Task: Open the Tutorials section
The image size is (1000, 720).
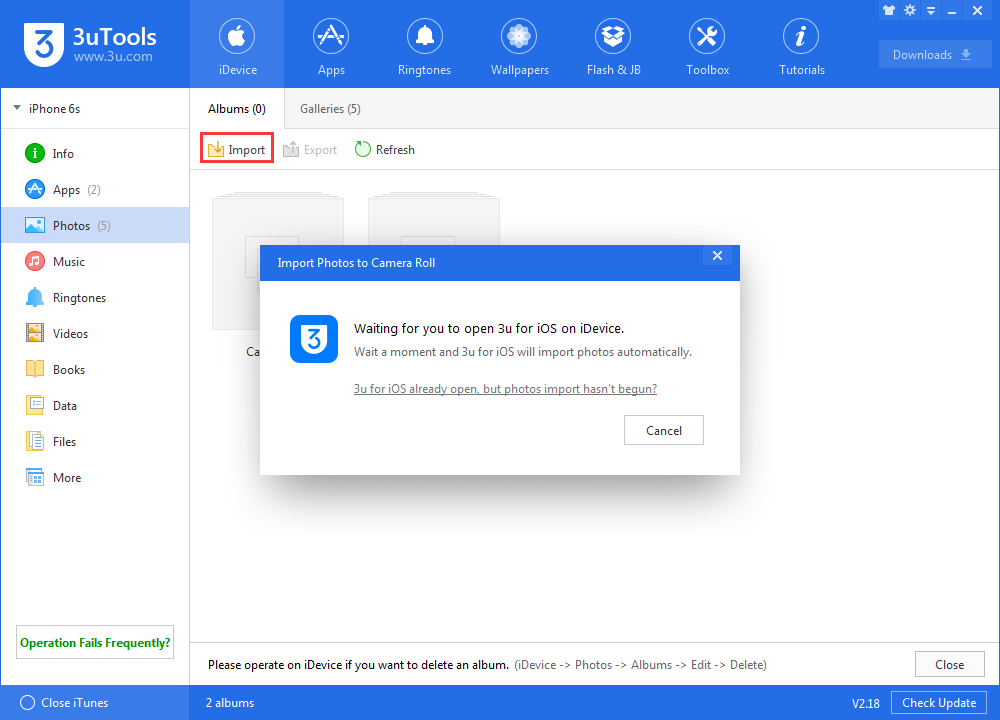Action: point(802,45)
